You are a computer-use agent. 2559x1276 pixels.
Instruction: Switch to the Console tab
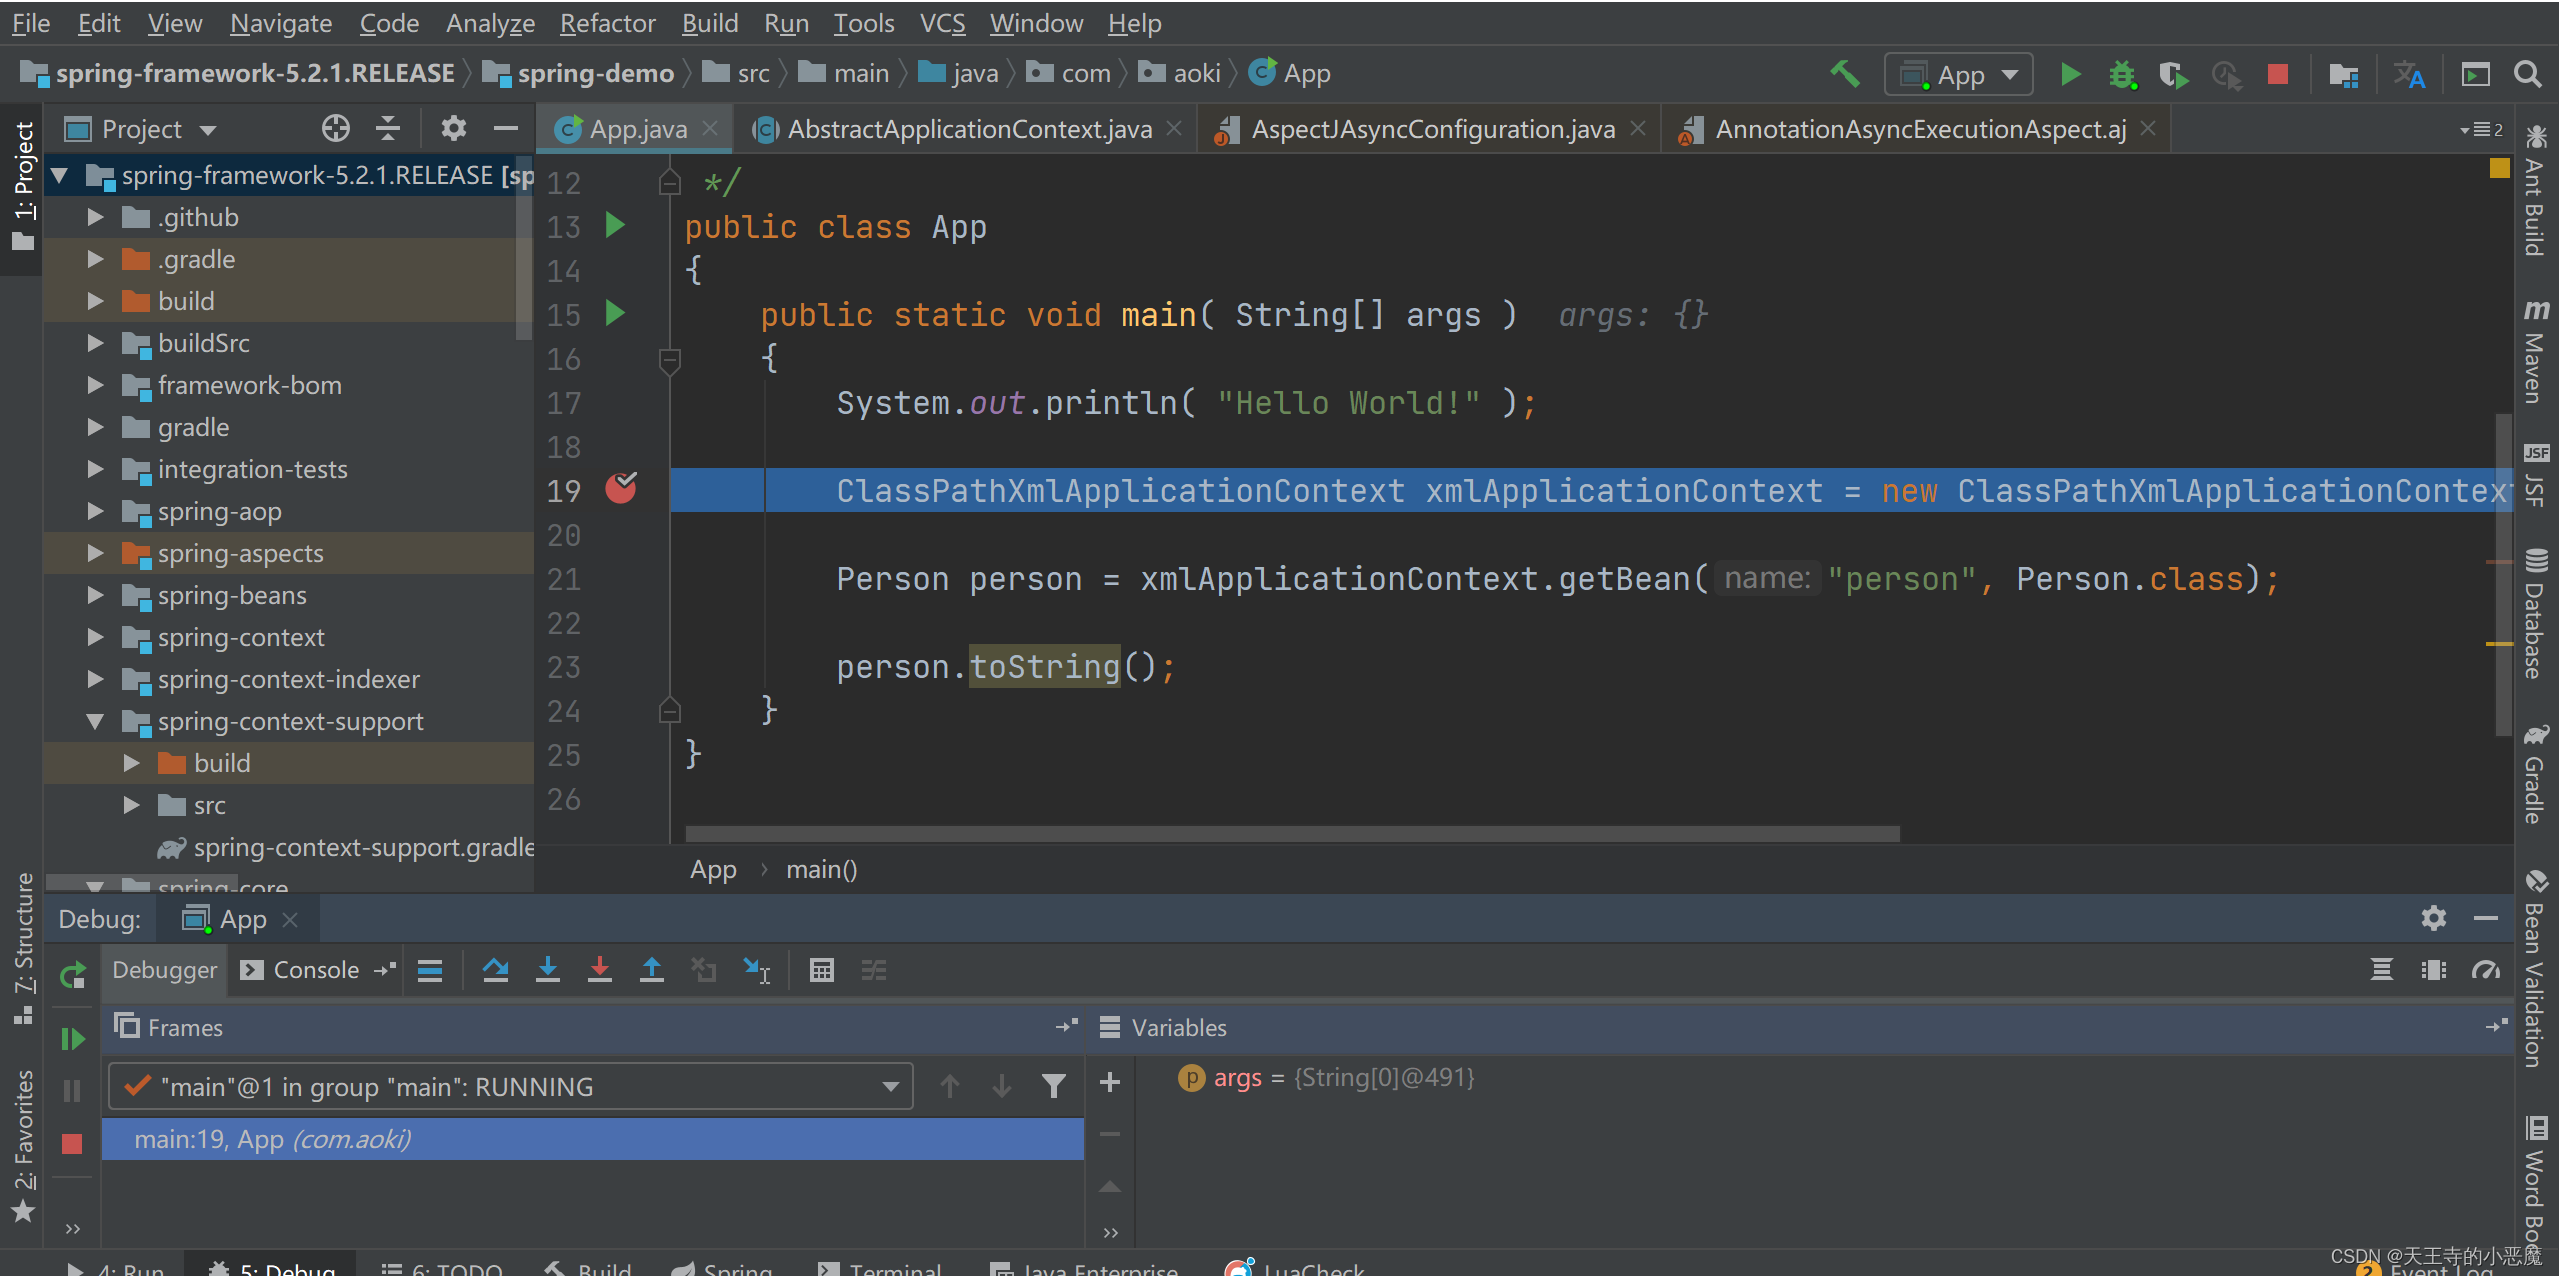pyautogui.click(x=315, y=970)
